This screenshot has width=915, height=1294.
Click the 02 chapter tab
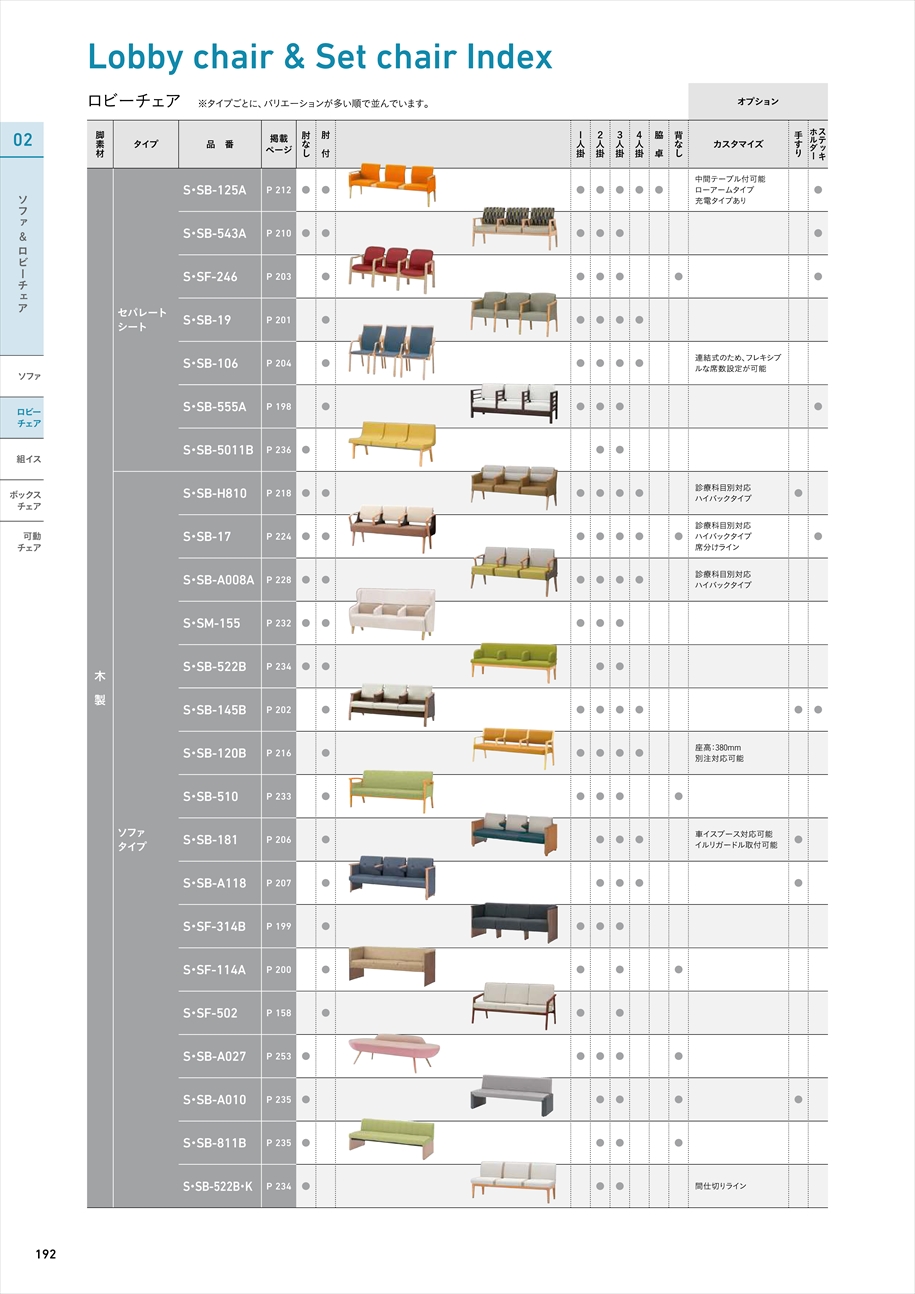coord(22,140)
